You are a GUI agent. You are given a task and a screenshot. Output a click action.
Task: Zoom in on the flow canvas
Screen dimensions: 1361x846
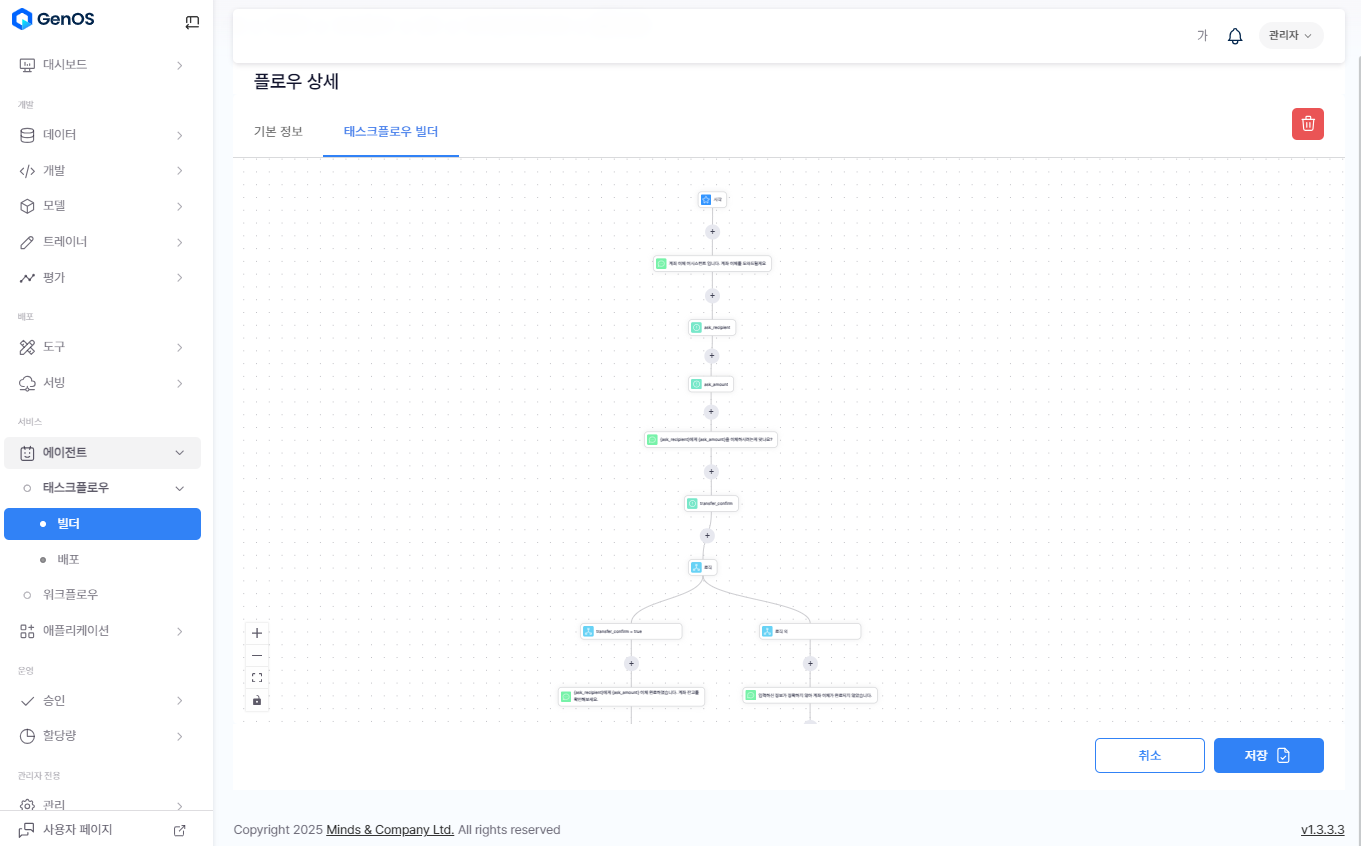click(x=257, y=633)
